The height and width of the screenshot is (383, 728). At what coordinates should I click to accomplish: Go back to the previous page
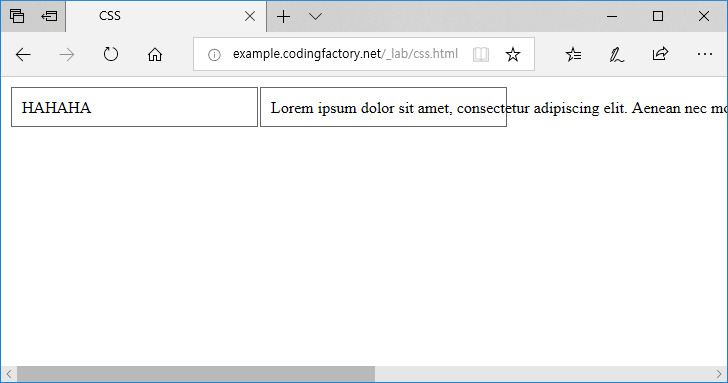[x=23, y=55]
